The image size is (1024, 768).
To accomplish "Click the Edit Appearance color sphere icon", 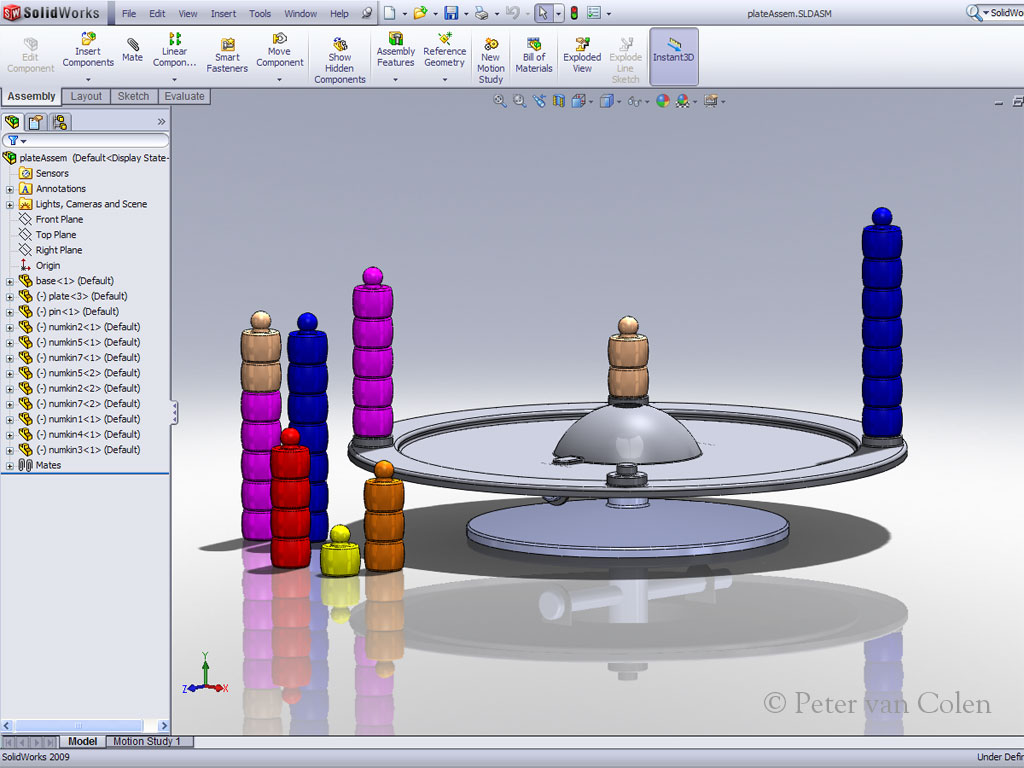I will point(662,101).
